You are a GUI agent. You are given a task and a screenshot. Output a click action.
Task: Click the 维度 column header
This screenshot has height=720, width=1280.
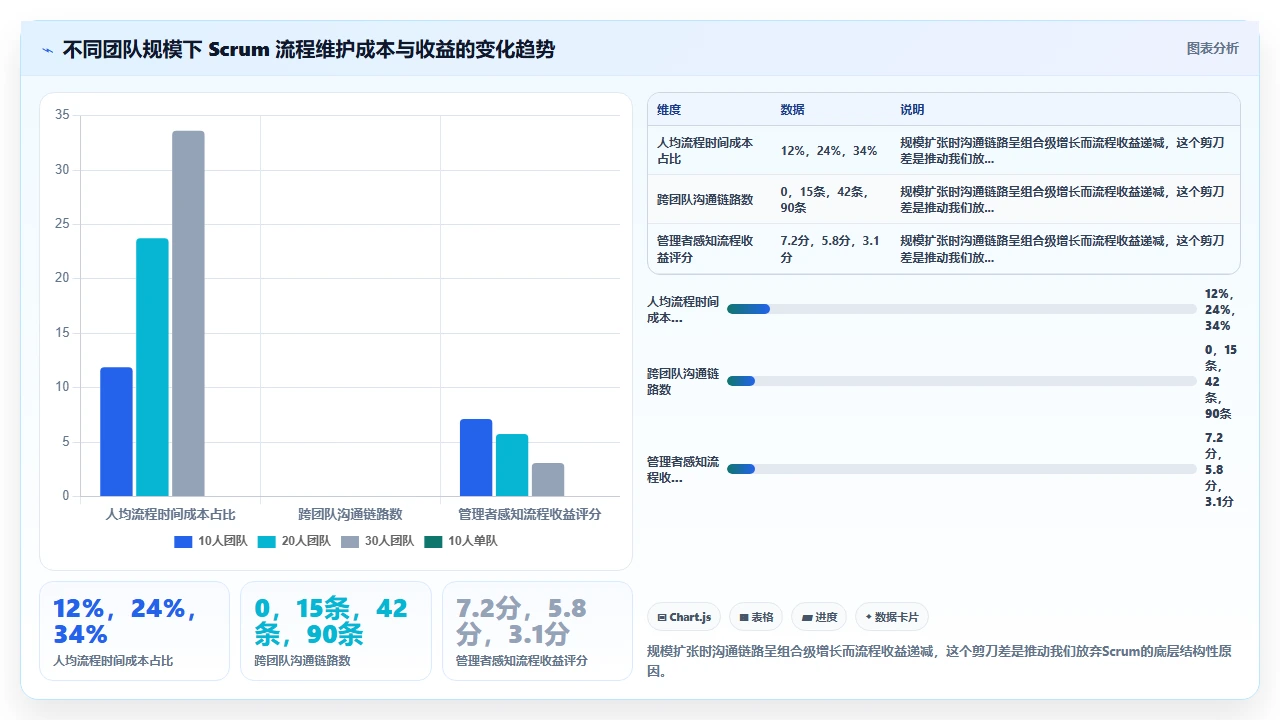(669, 110)
